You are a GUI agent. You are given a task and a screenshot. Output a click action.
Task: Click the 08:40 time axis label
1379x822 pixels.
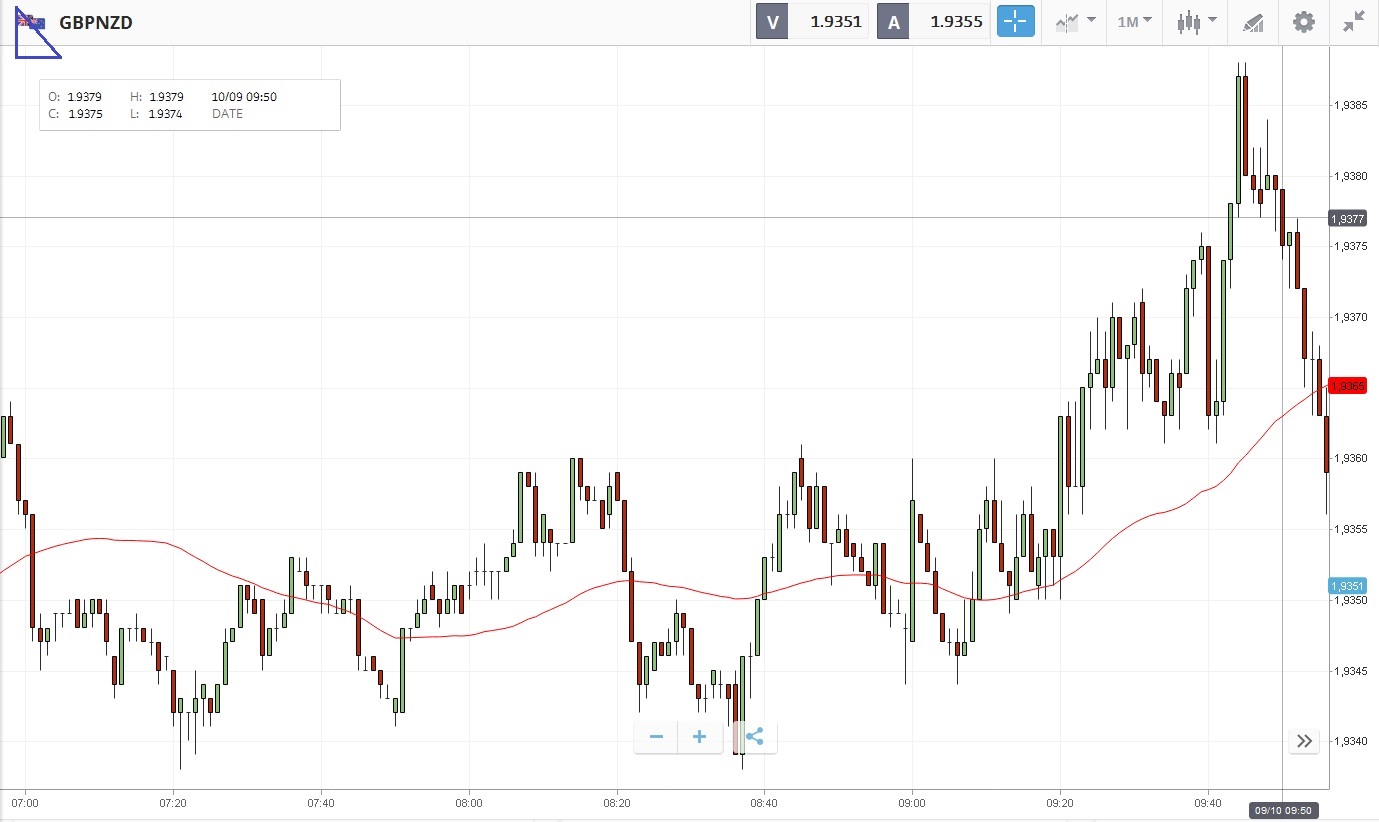point(764,803)
